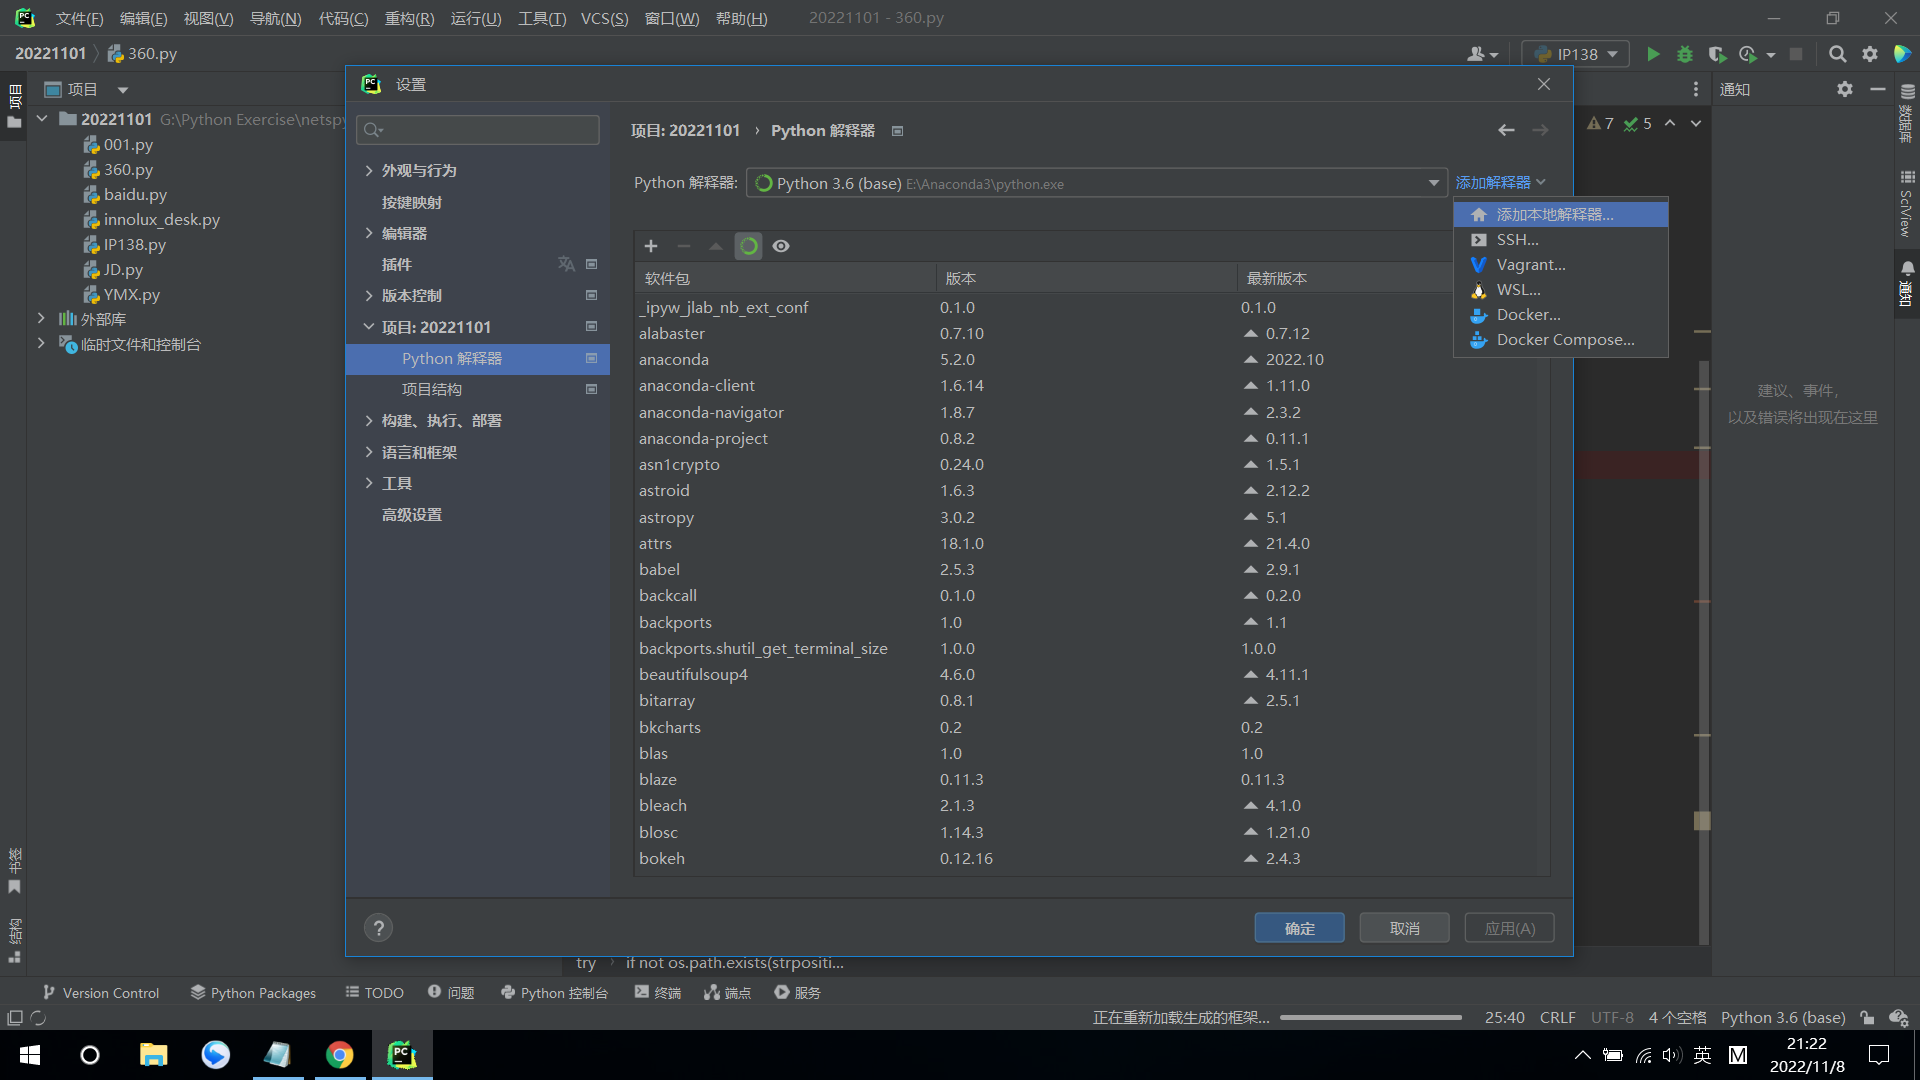This screenshot has height=1080, width=1920.
Task: Click the install package plus icon
Action: 651,246
